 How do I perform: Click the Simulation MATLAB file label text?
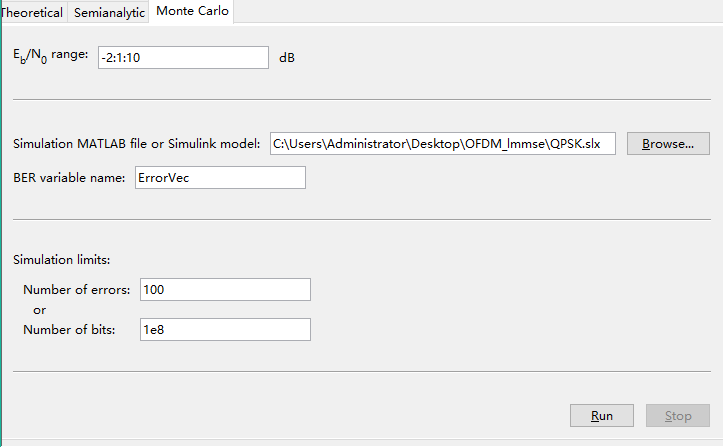pyautogui.click(x=136, y=144)
